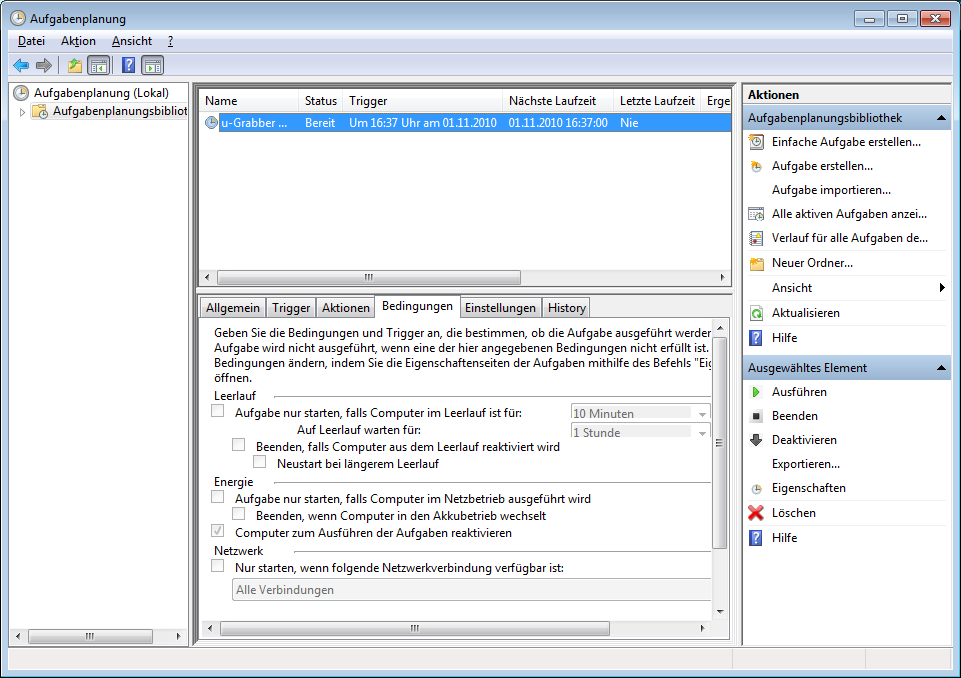Screen dimensions: 961x678
Task: Click the blue help toolbar icon
Action: [x=128, y=65]
